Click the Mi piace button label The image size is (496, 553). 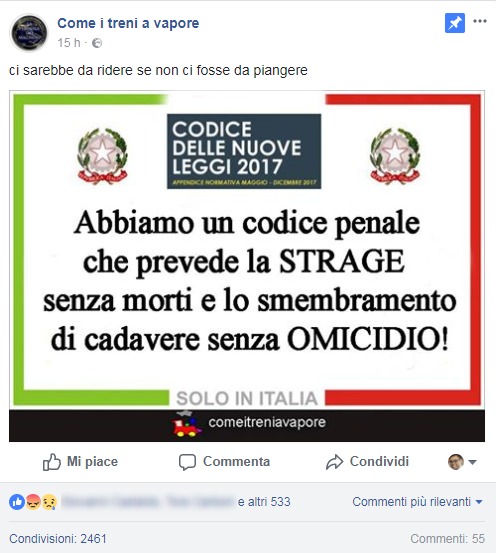click(x=92, y=461)
